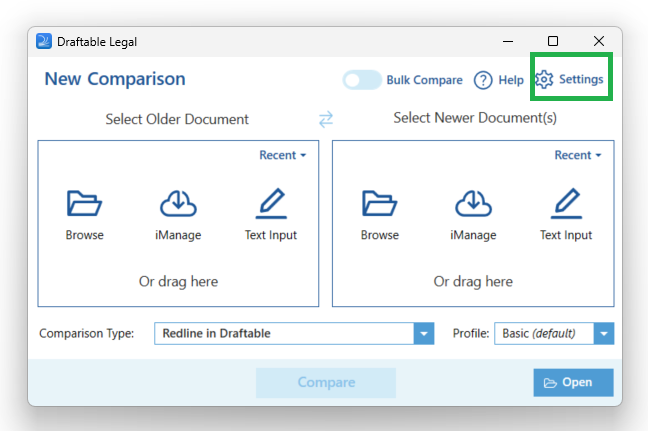Image resolution: width=648 pixels, height=431 pixels.
Task: Click the Compare button
Action: (x=326, y=382)
